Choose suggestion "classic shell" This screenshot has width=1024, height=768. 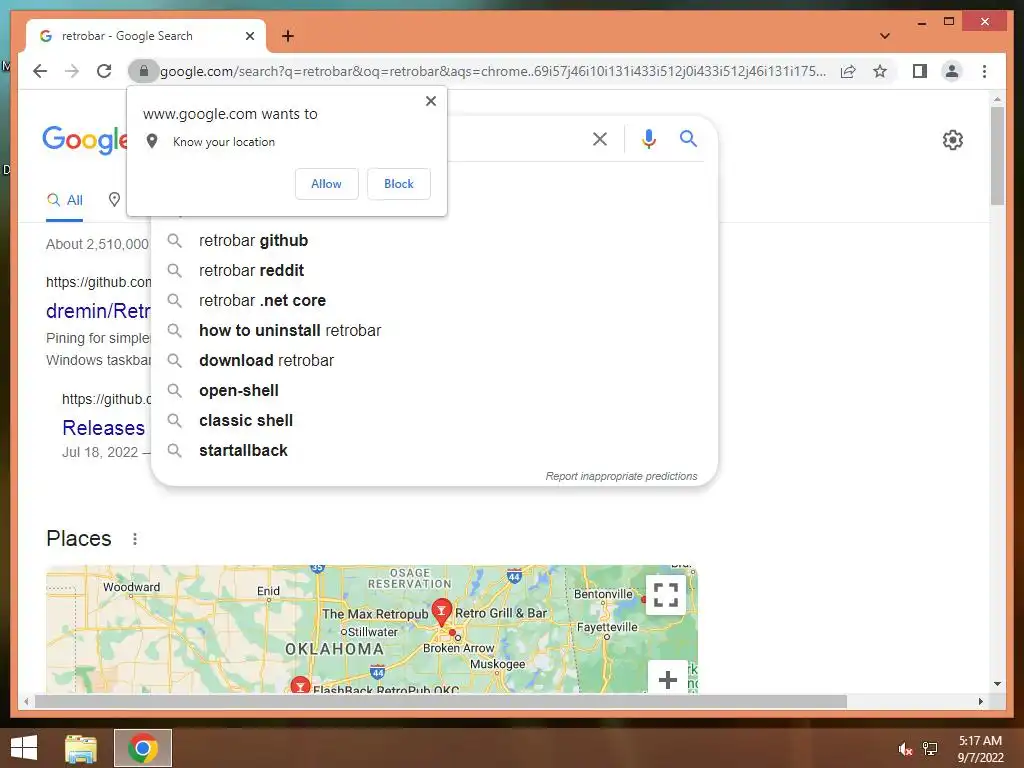(434, 421)
